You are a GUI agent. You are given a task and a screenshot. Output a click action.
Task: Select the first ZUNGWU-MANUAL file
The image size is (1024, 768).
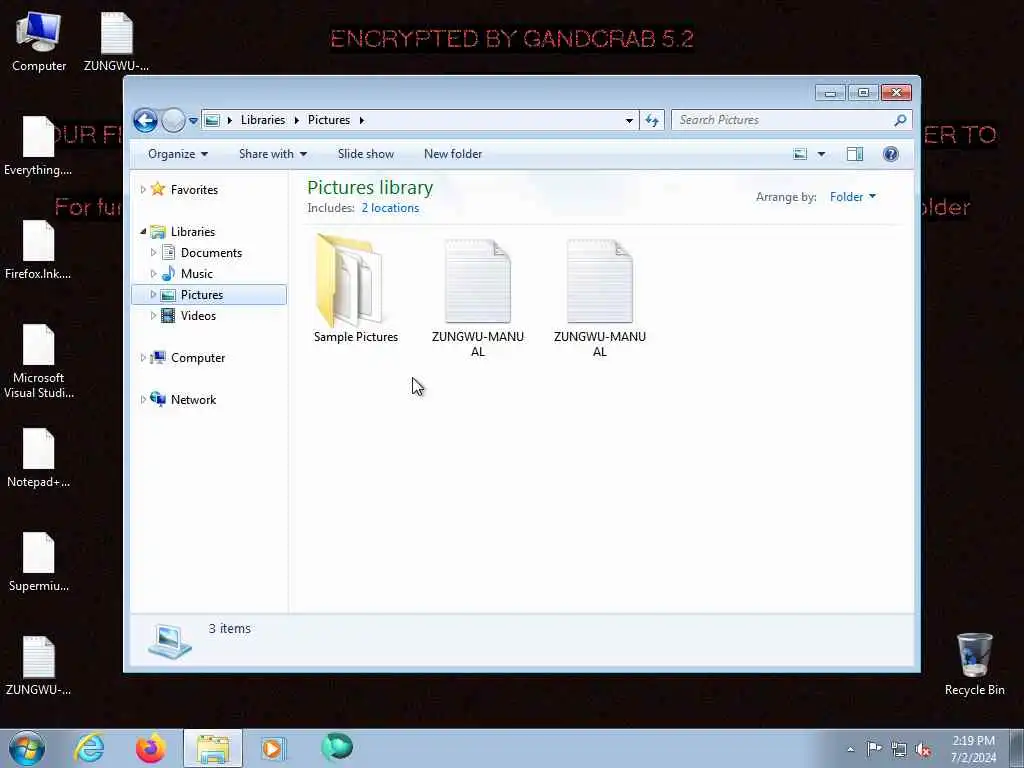click(477, 297)
